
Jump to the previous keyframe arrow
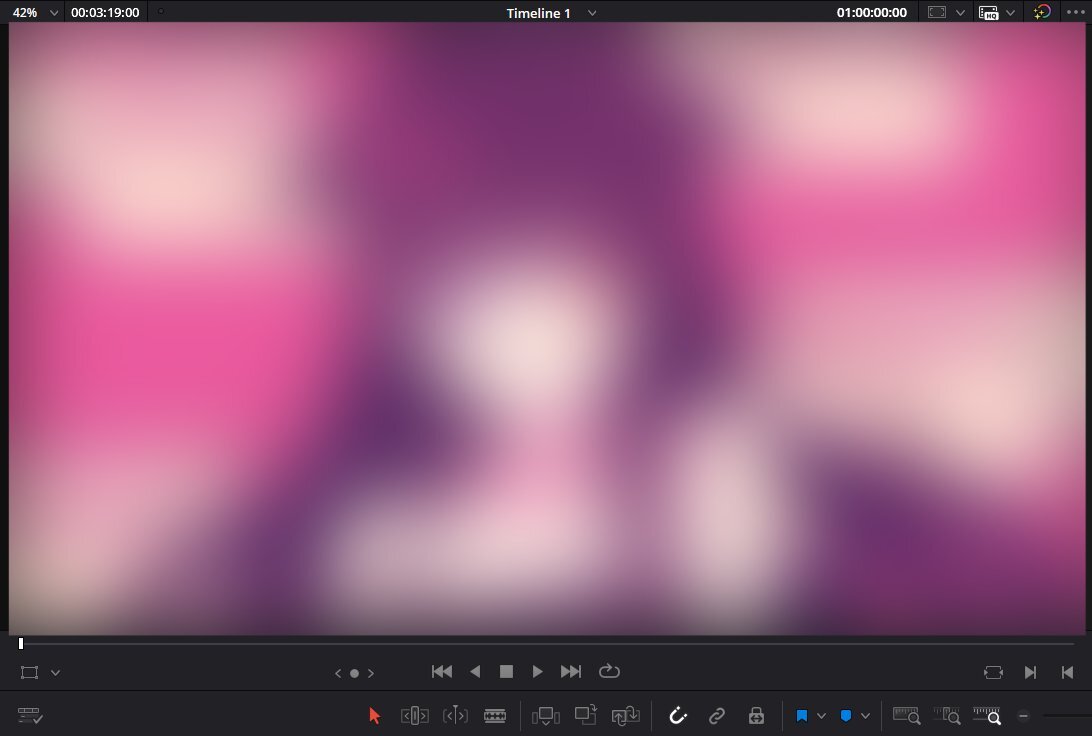click(x=338, y=673)
